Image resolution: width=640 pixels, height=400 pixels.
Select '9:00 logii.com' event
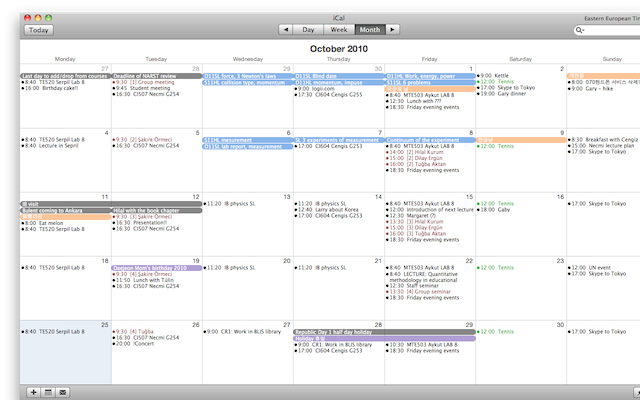(x=315, y=89)
